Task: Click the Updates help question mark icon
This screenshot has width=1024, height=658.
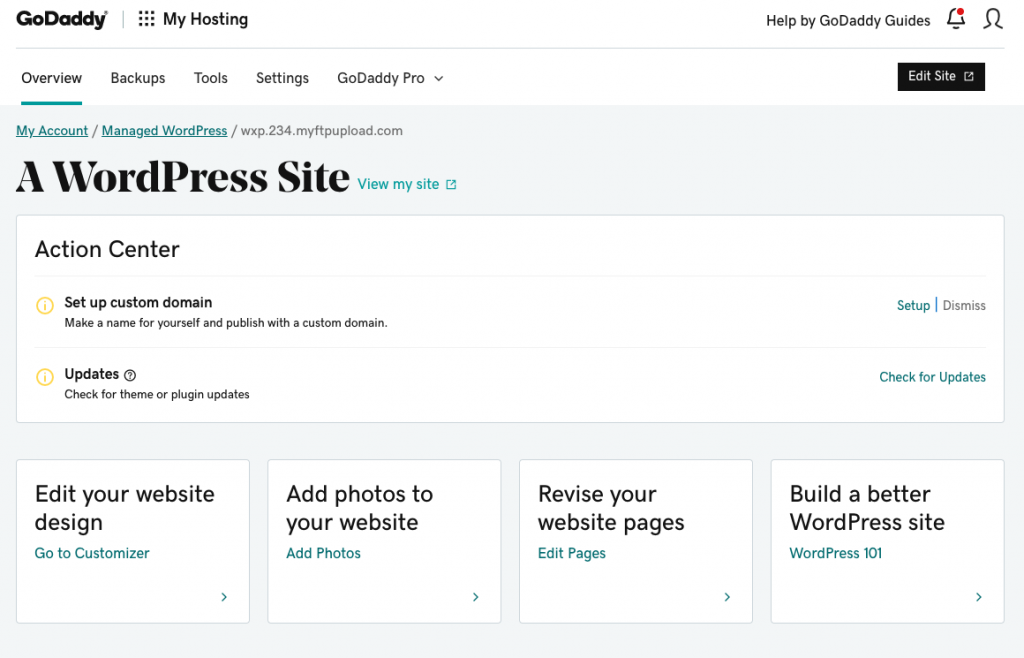Action: (x=130, y=375)
